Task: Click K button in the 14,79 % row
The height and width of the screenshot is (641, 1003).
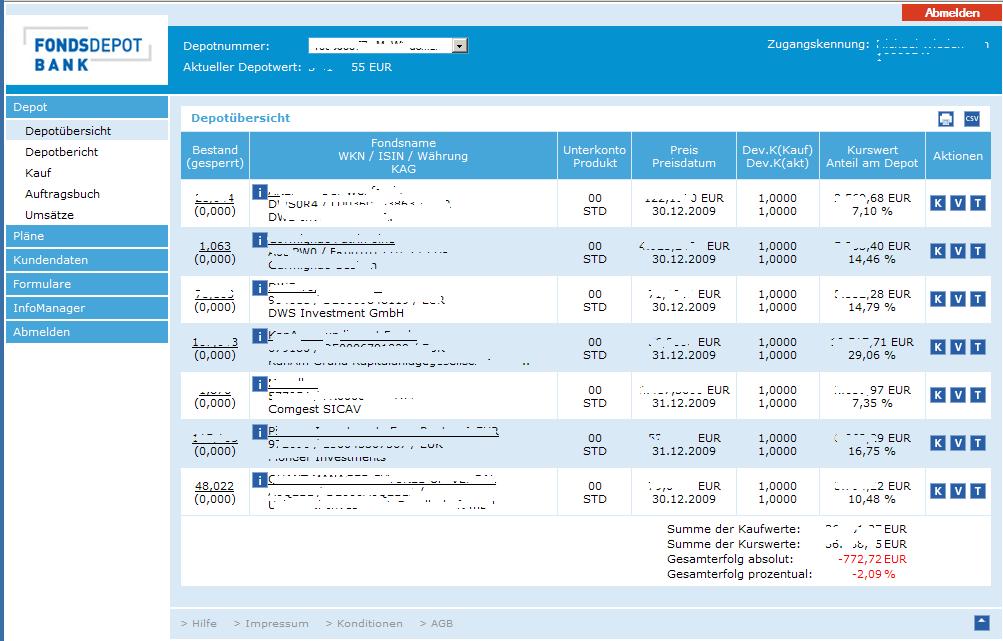Action: tap(938, 299)
